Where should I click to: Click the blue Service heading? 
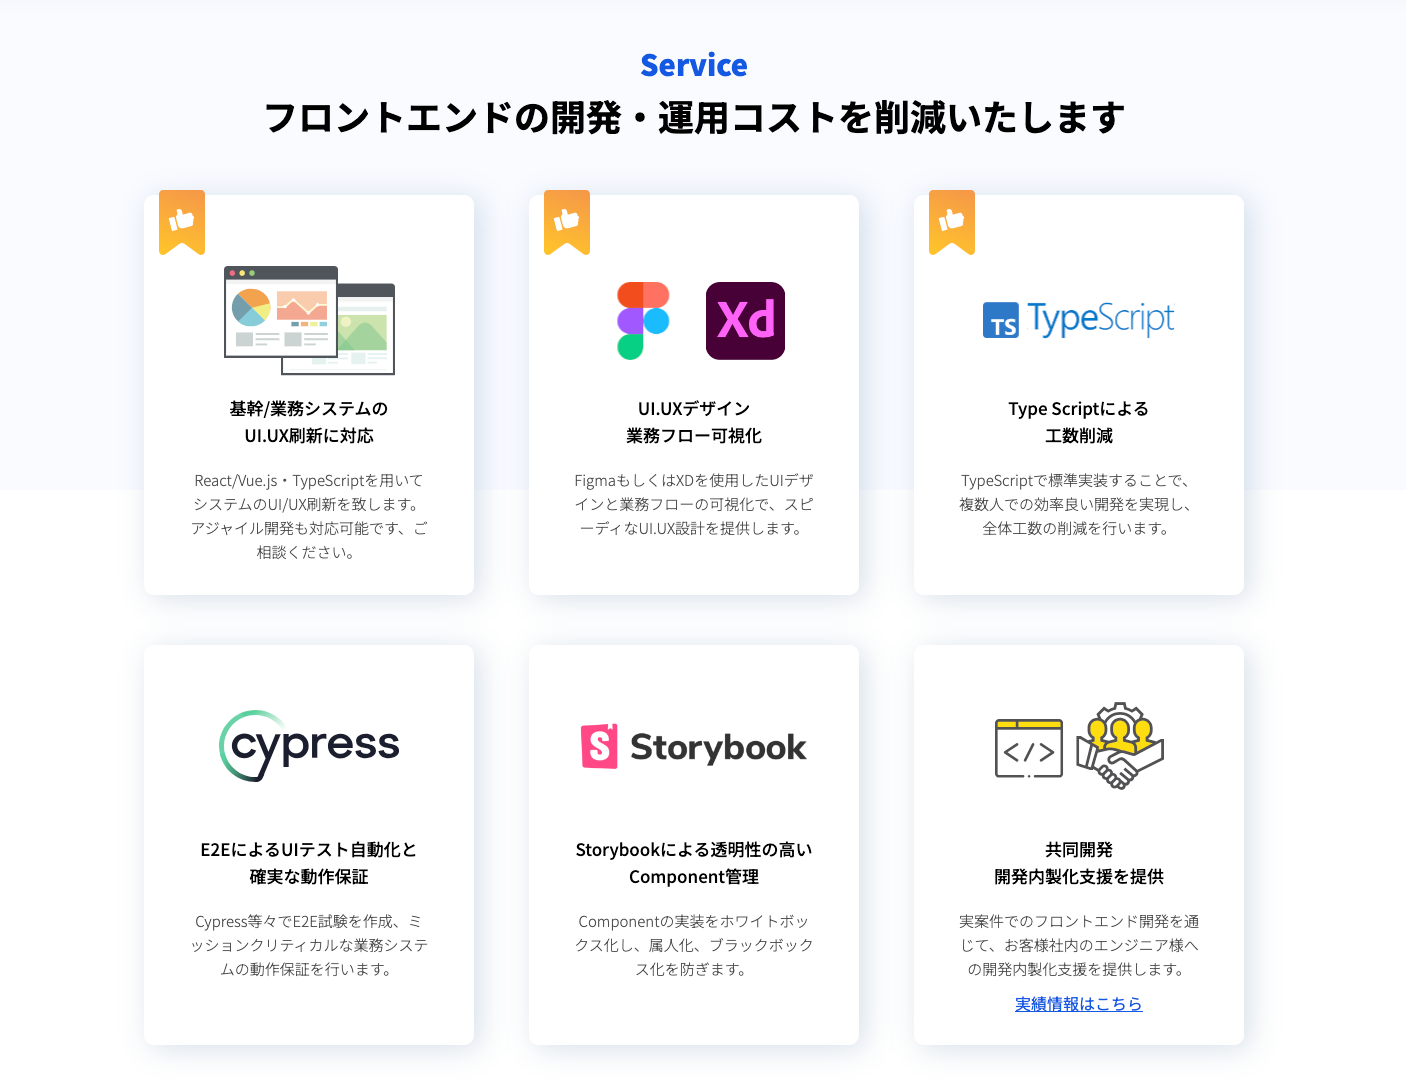click(x=694, y=65)
